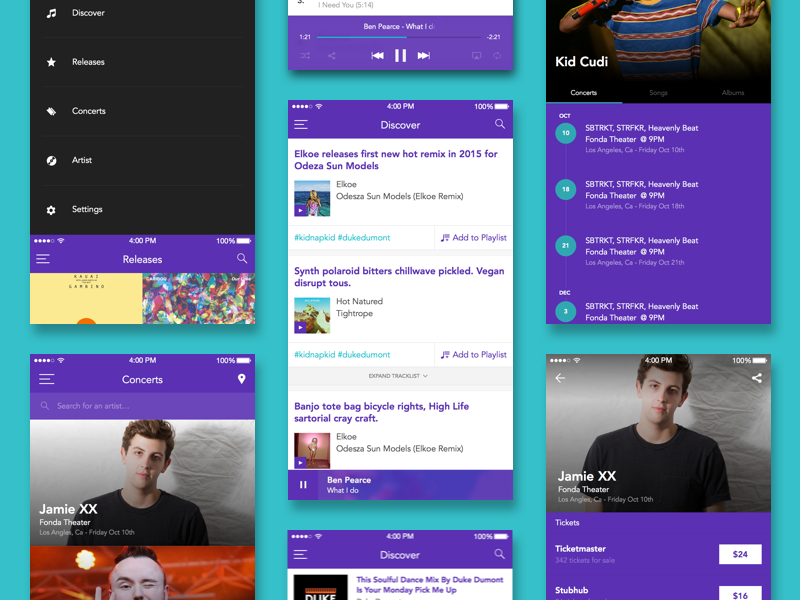Open Settings in the dark side menu
Screen dimensions: 800x600
pyautogui.click(x=87, y=209)
